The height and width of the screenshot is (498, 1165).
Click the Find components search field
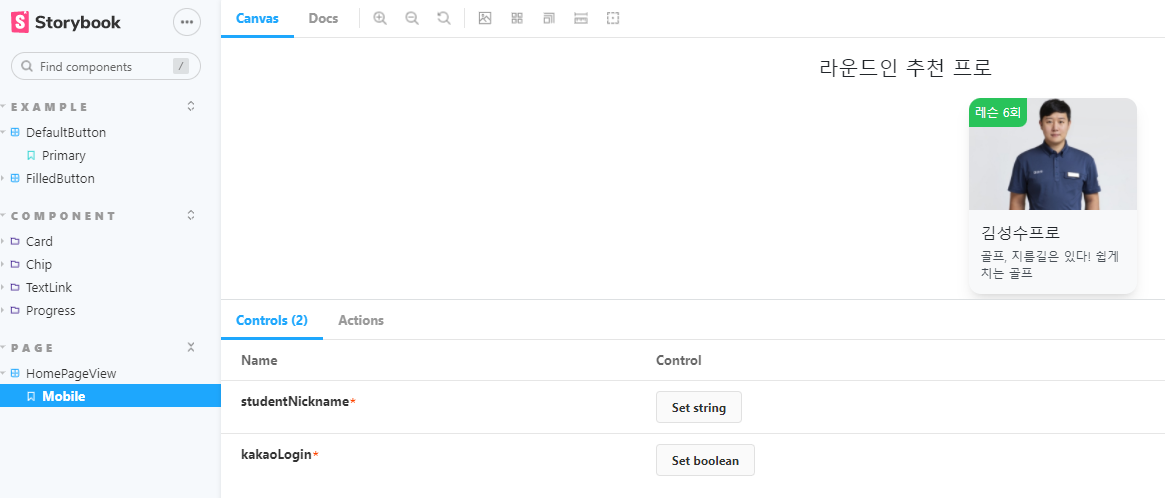click(106, 66)
